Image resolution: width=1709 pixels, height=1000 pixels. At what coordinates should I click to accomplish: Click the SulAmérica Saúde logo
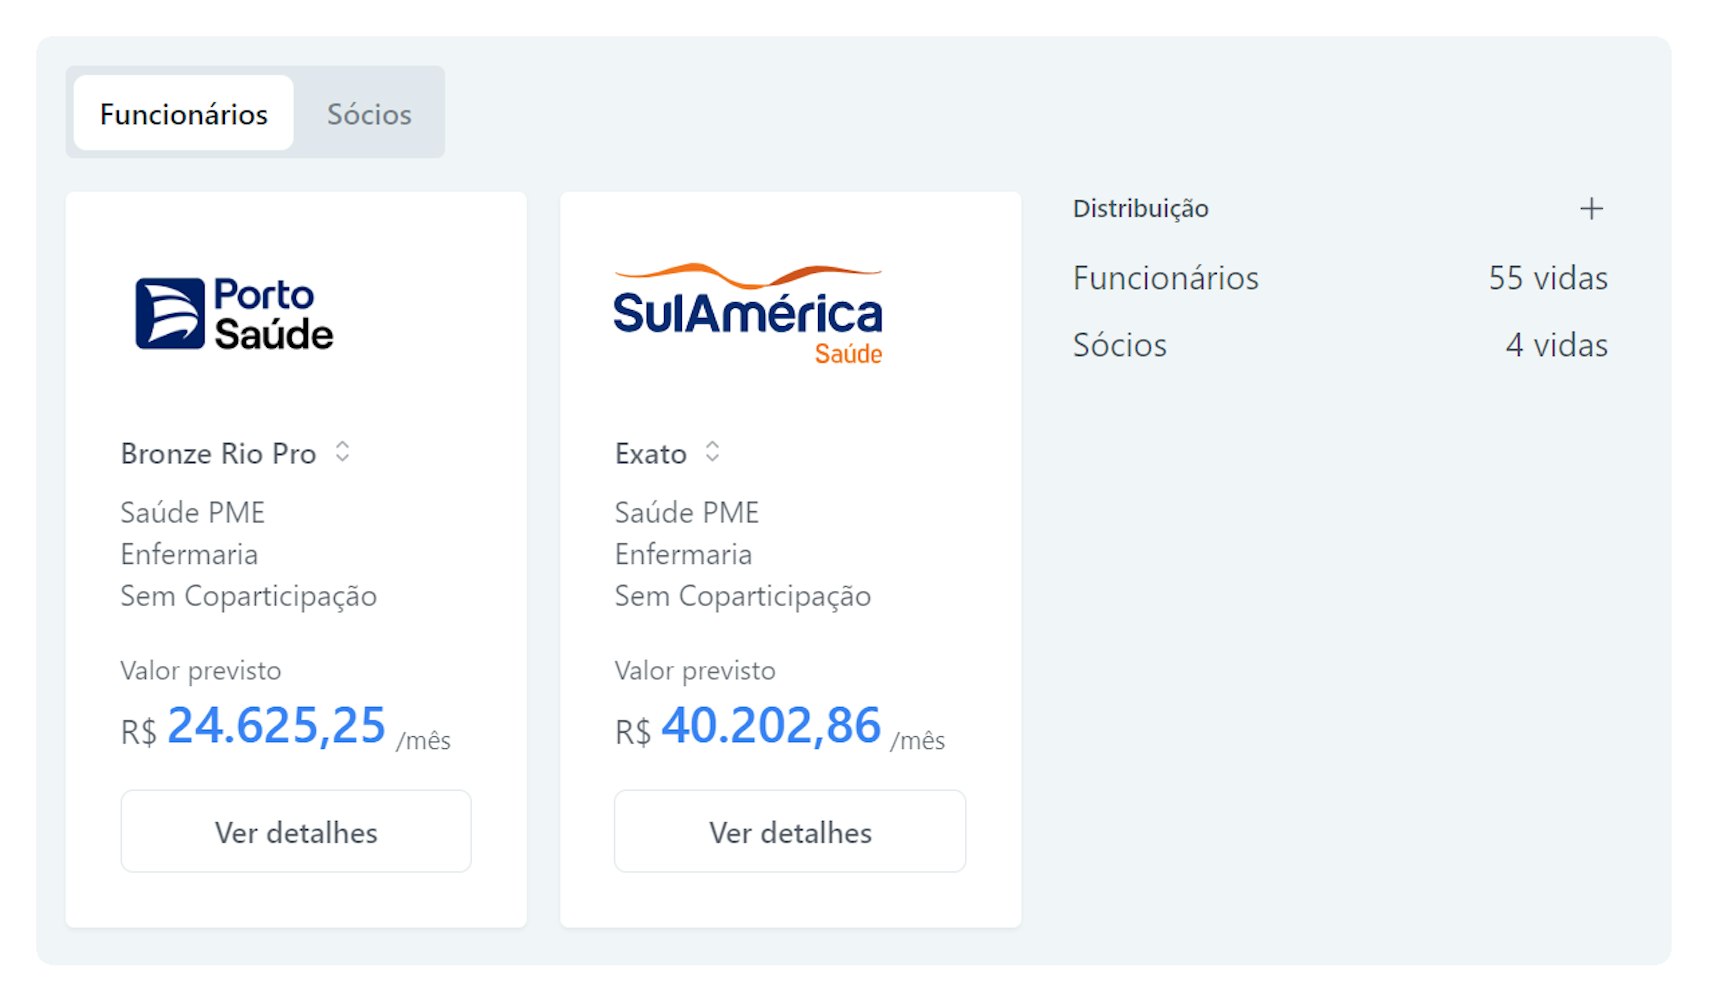pyautogui.click(x=747, y=314)
